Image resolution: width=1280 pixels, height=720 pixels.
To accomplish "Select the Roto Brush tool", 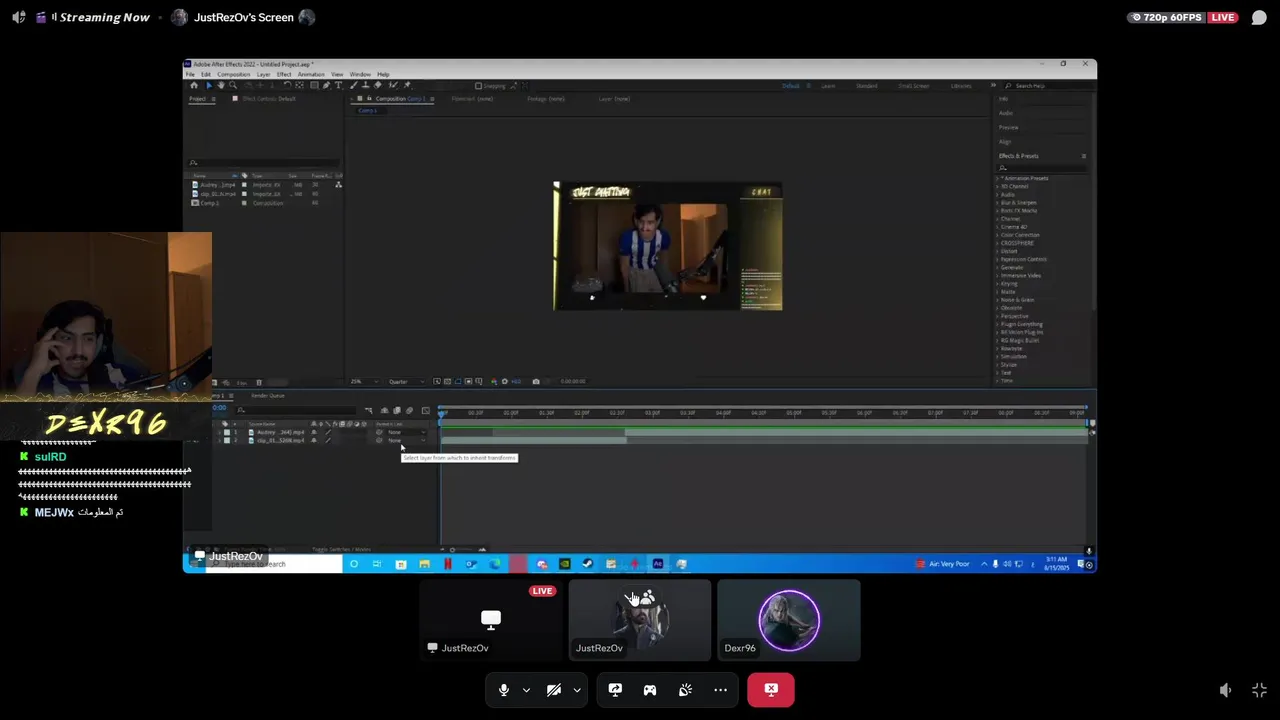I will (393, 85).
